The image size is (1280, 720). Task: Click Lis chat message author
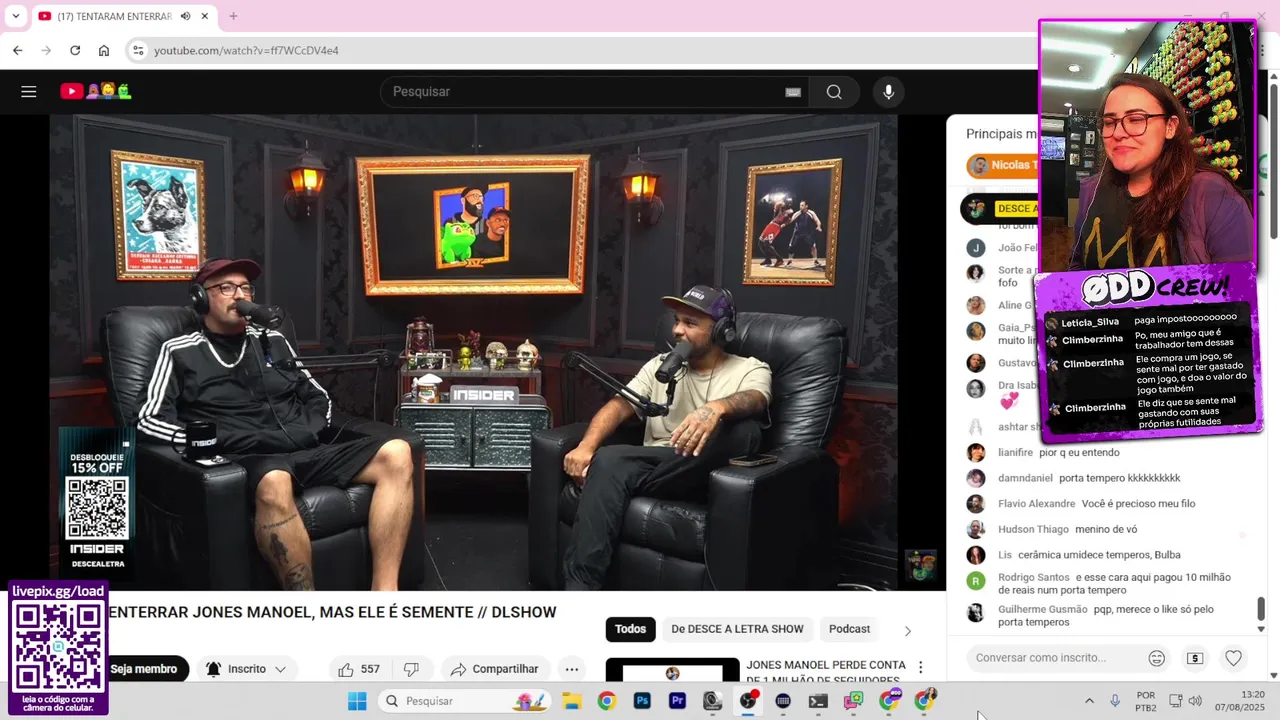[x=1005, y=554]
